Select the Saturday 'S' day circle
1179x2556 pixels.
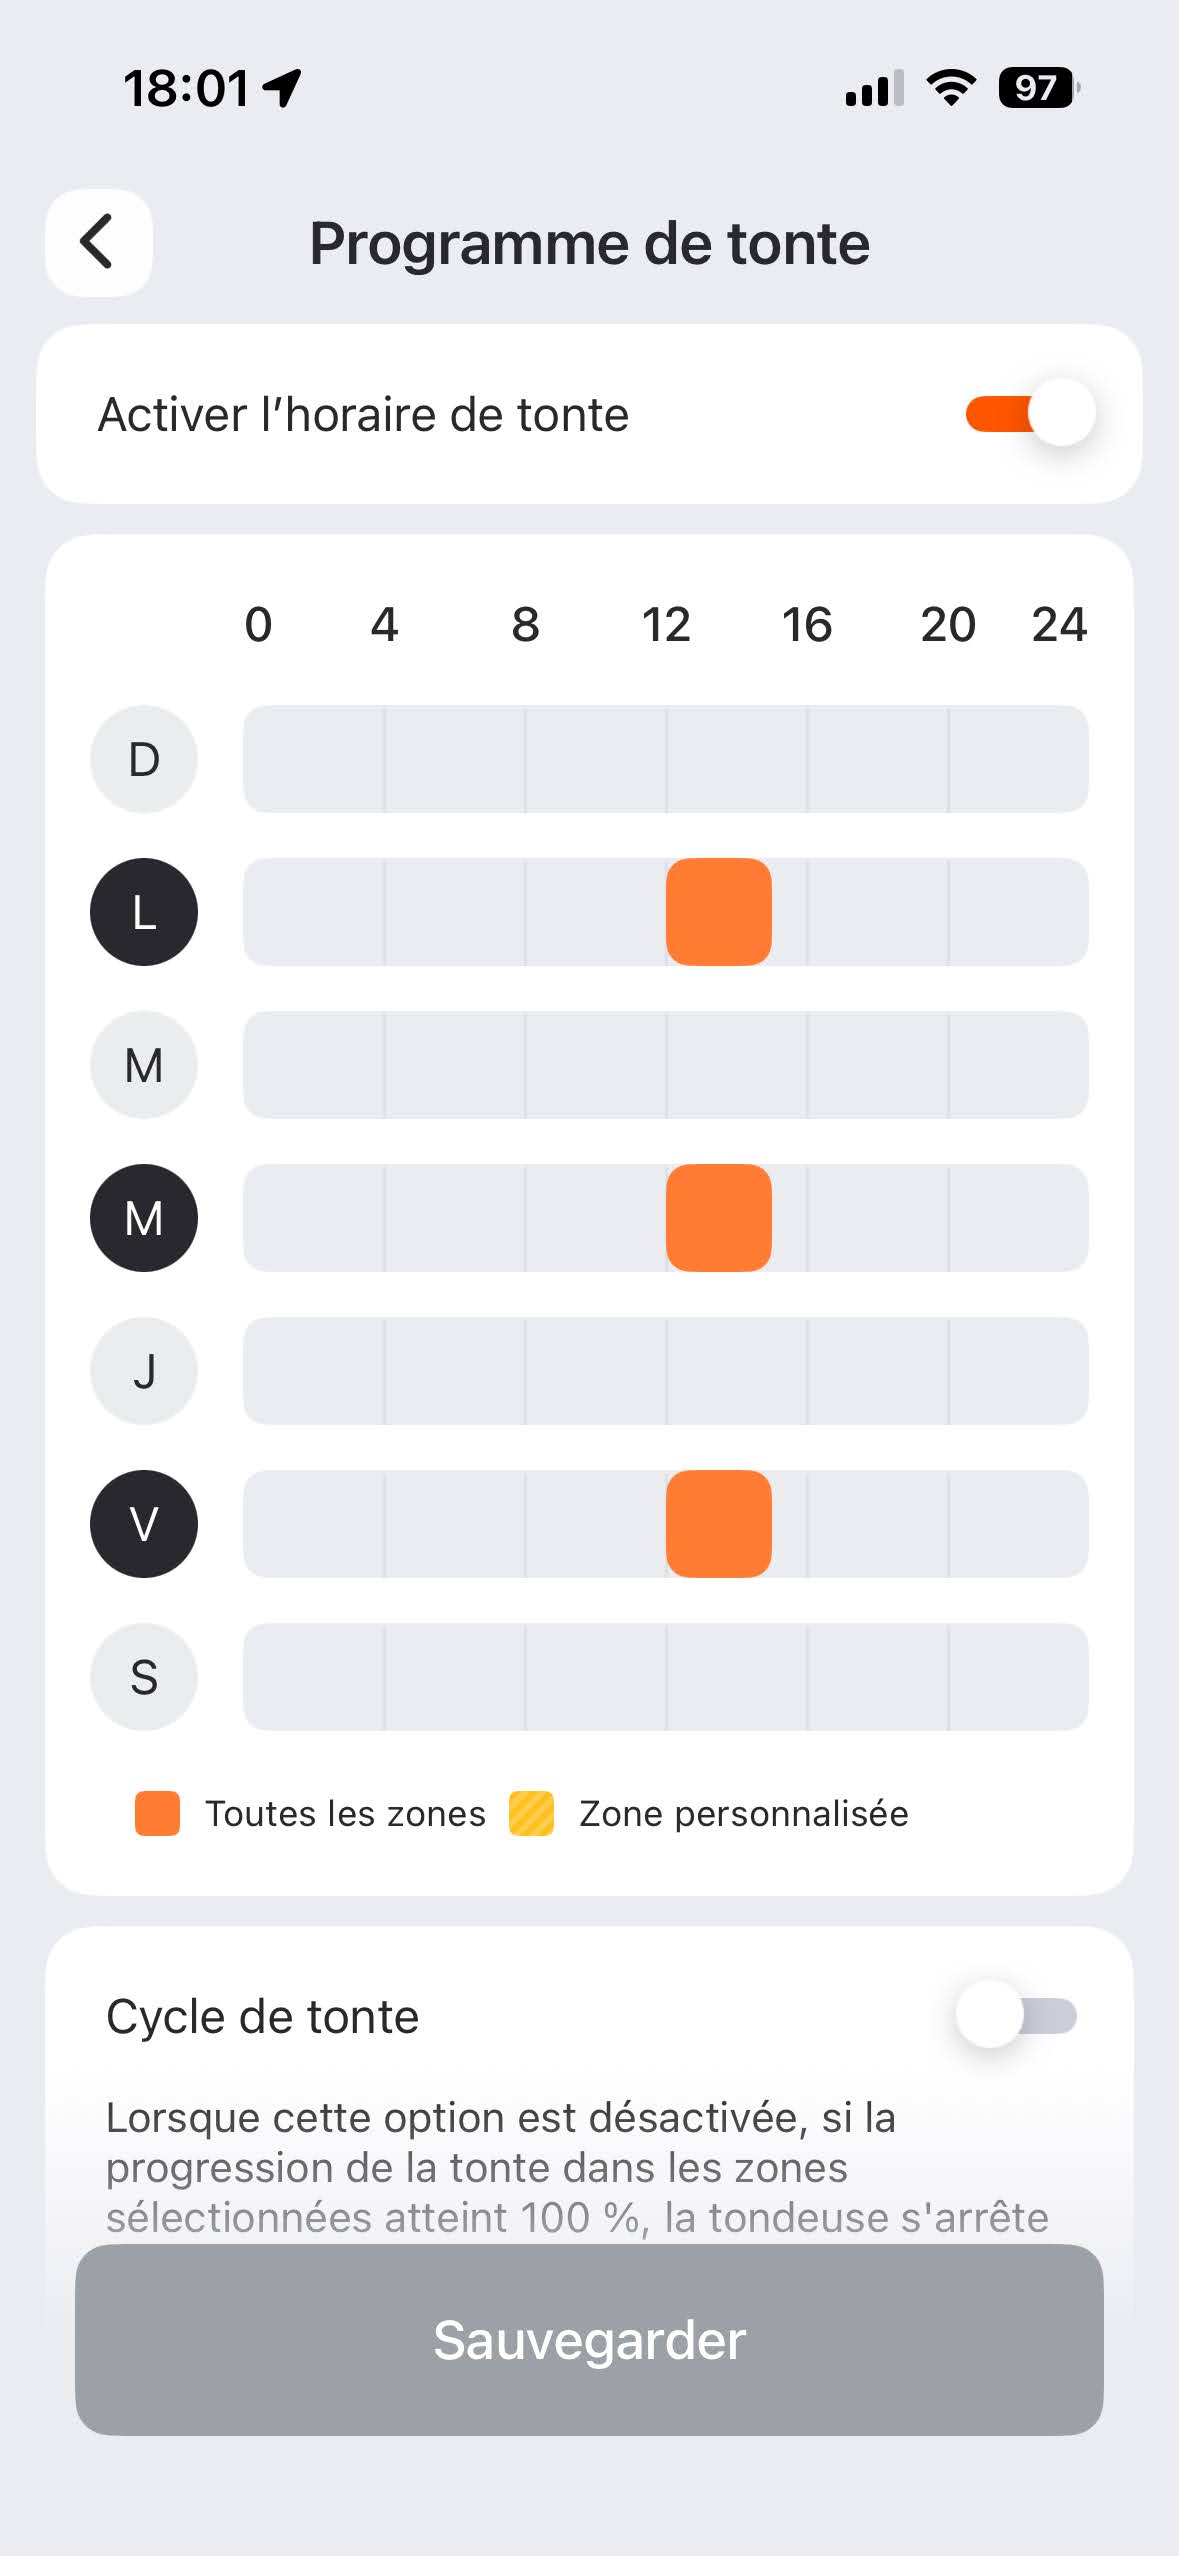[x=144, y=1677]
